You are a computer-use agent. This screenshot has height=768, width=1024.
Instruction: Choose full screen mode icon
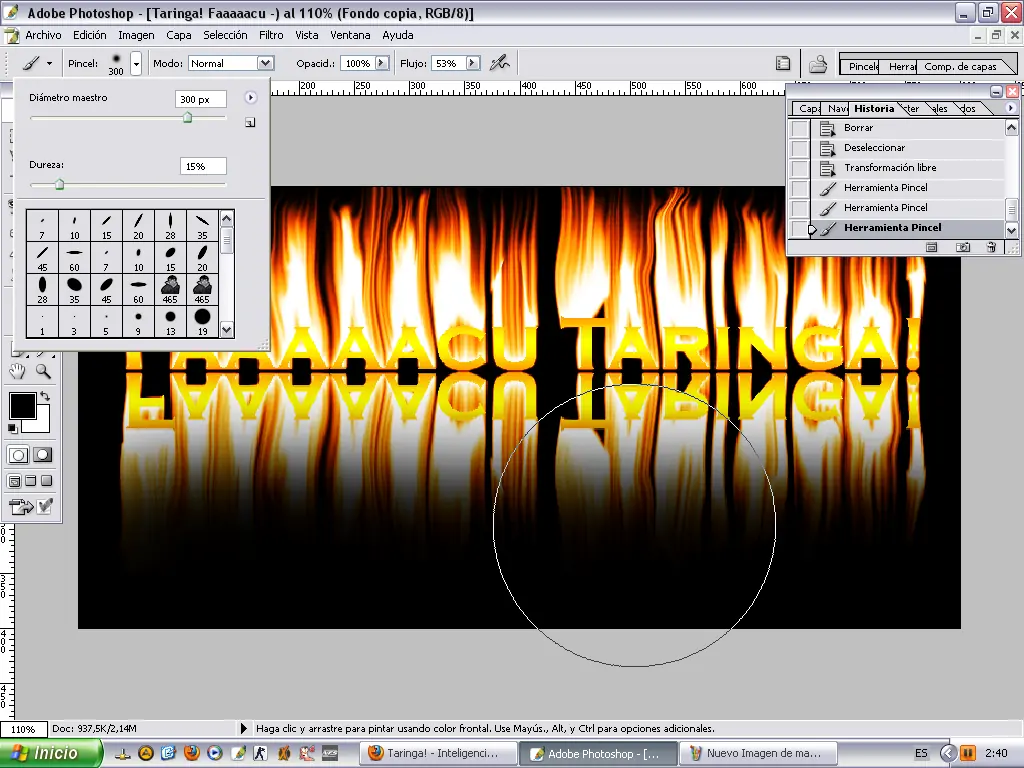click(x=46, y=481)
